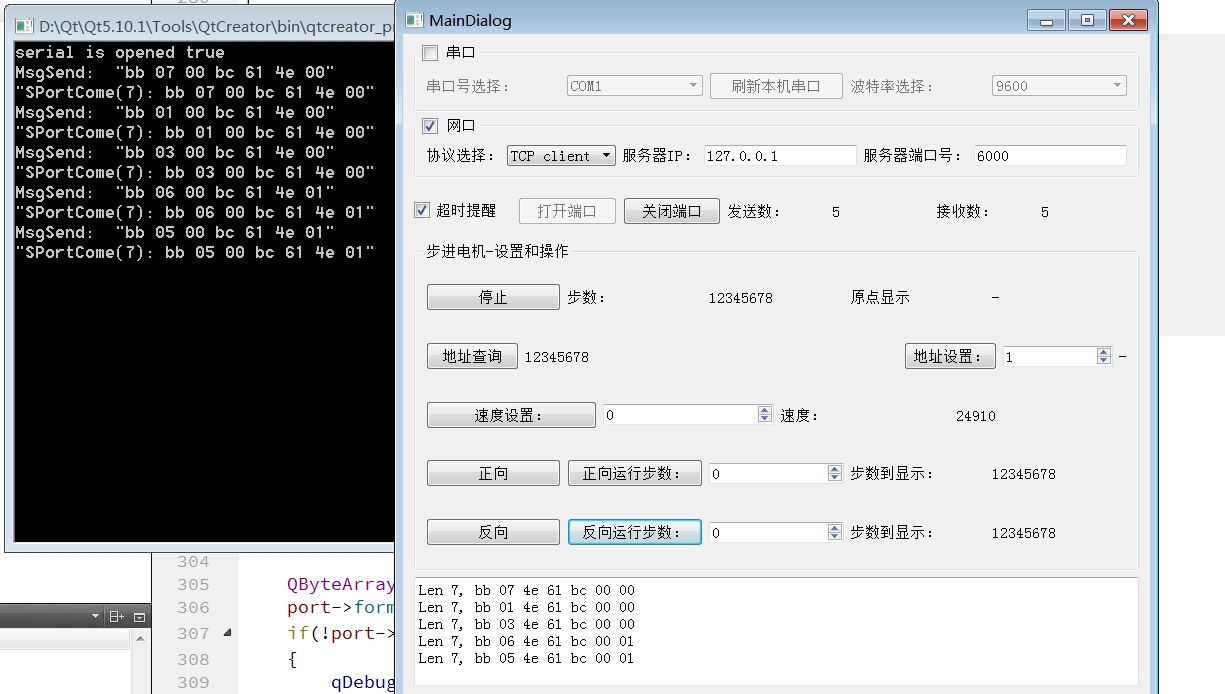Increase the forward run steps value
Viewport: 1225px width, 694px height.
coord(835,469)
